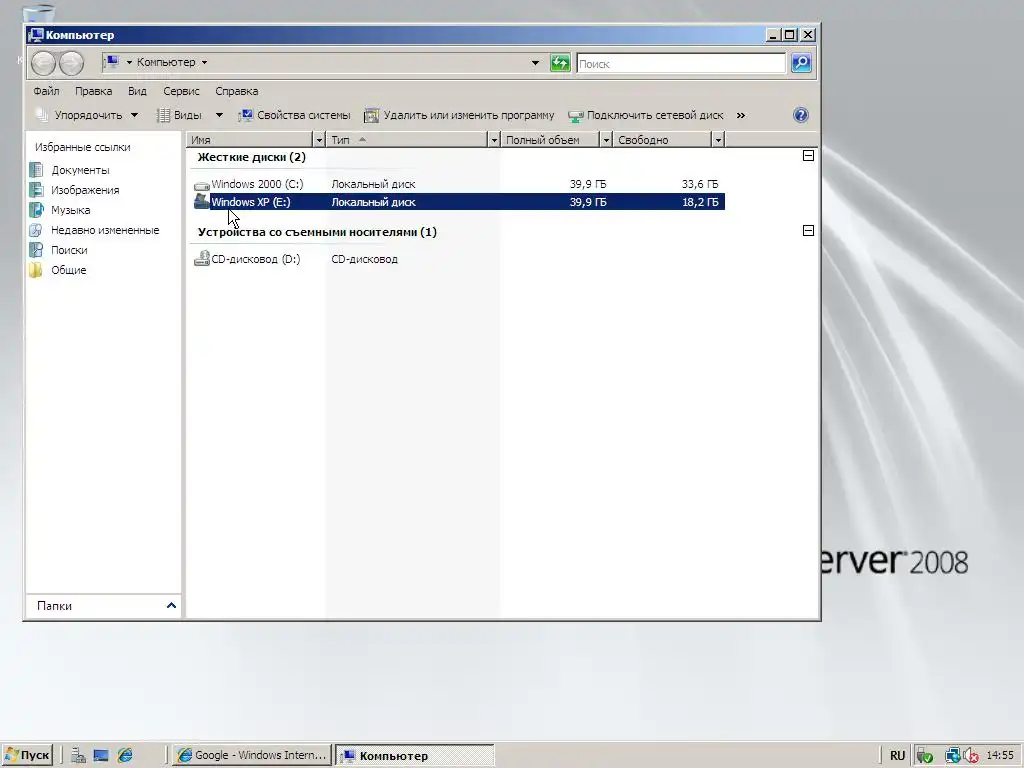
Task: Expand the toolbar overflow chevron
Action: click(x=741, y=116)
